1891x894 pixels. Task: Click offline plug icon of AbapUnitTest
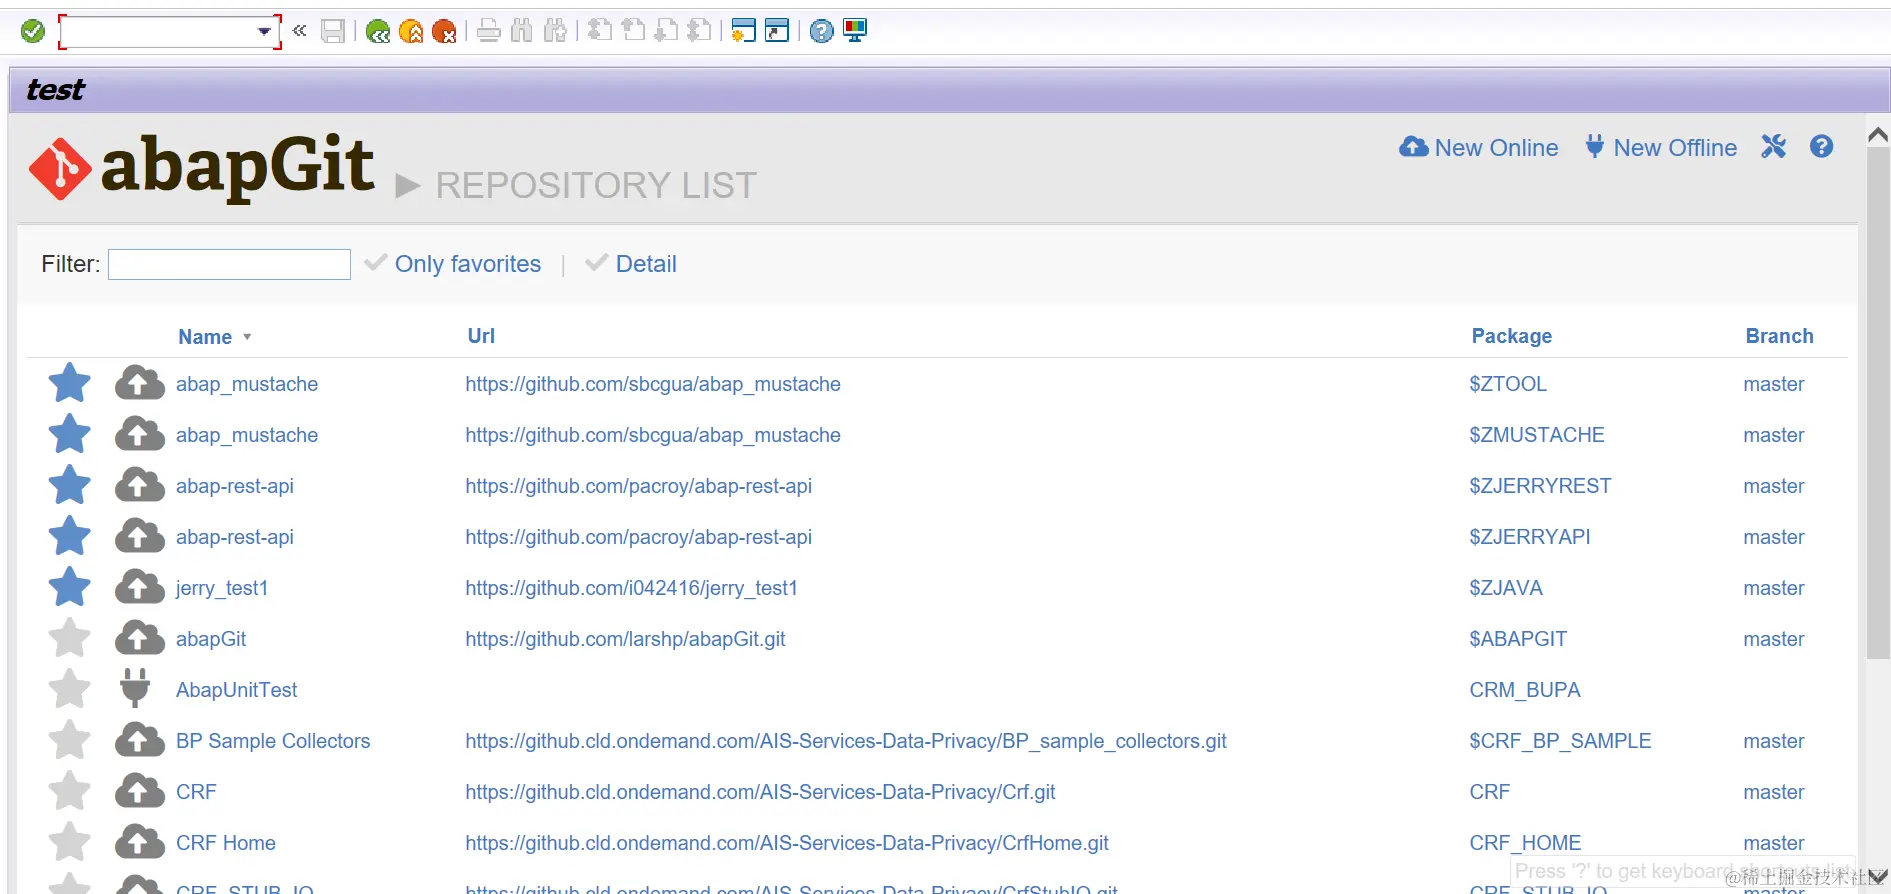coord(135,688)
